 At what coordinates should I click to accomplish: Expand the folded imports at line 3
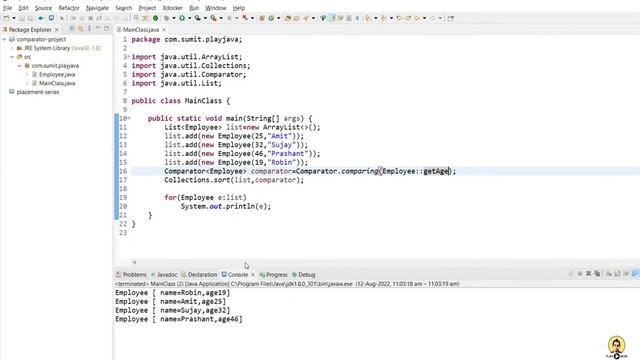[x=129, y=57]
